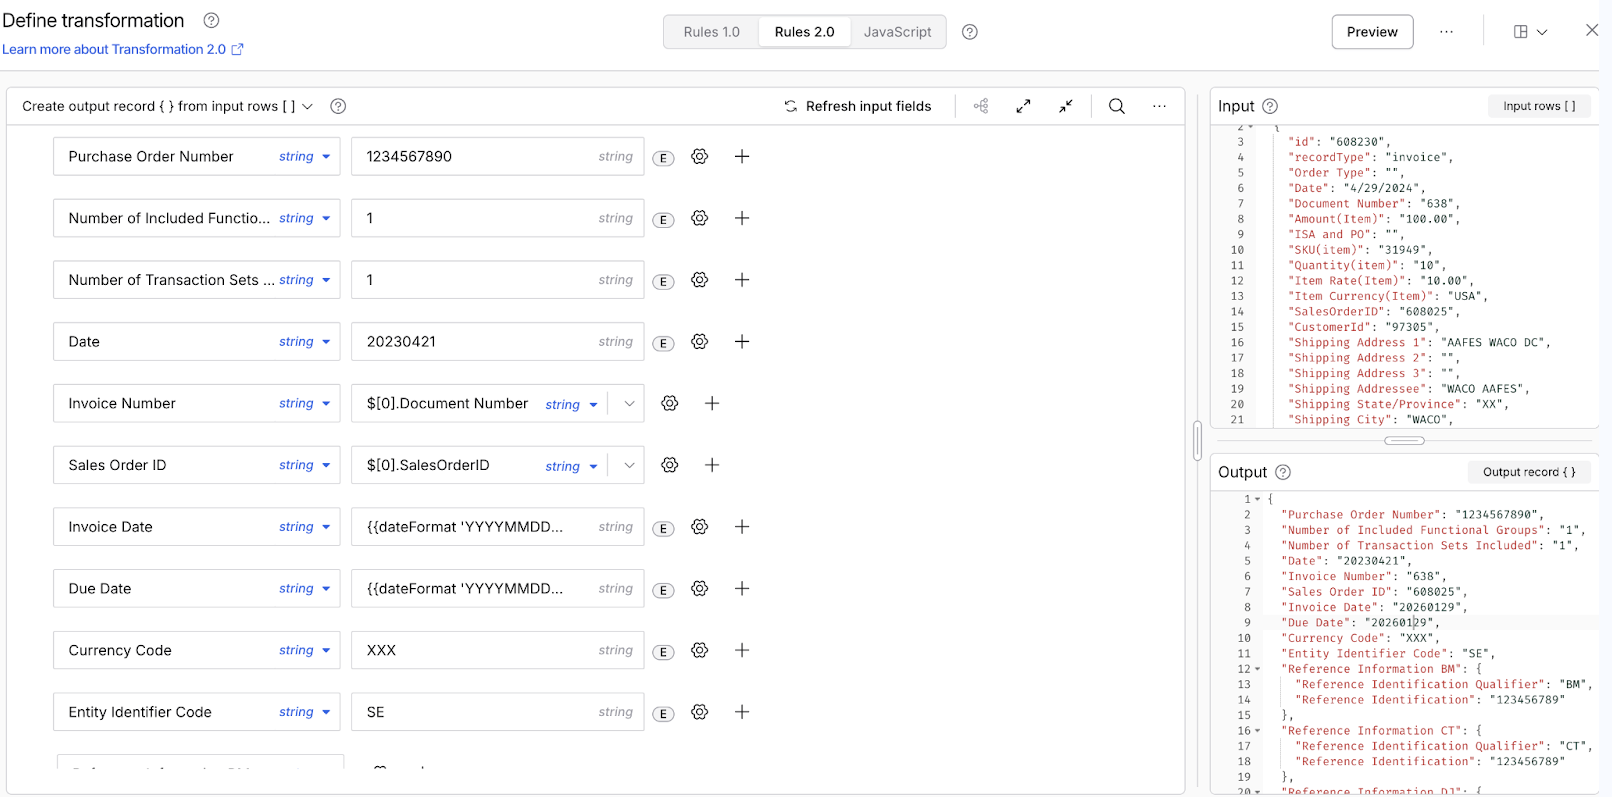Image resolution: width=1612 pixels, height=797 pixels.
Task: Toggle expression marker on Entity Identifier Code value
Action: click(x=663, y=714)
